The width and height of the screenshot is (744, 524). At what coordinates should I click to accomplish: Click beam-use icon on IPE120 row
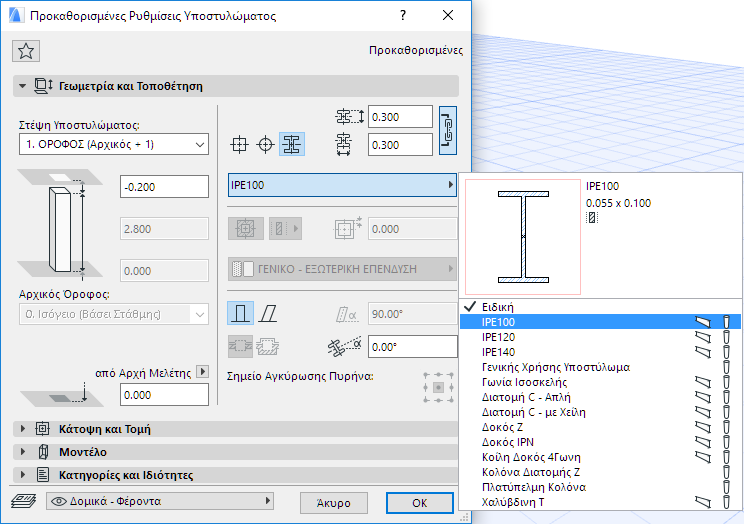[703, 337]
